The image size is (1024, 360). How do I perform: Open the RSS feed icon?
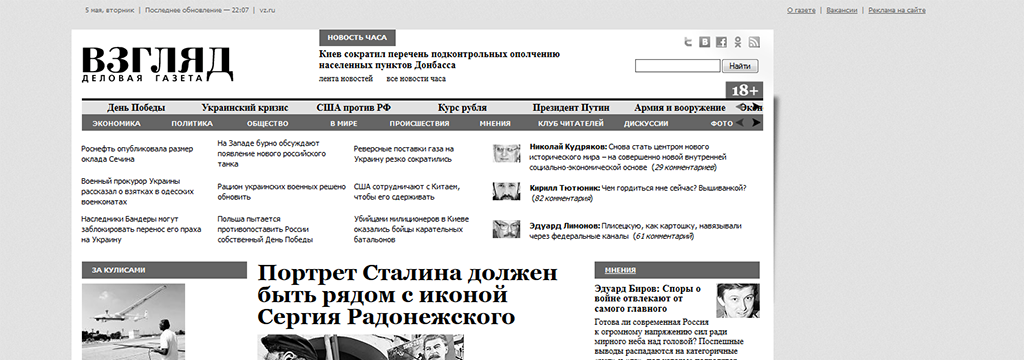point(754,42)
